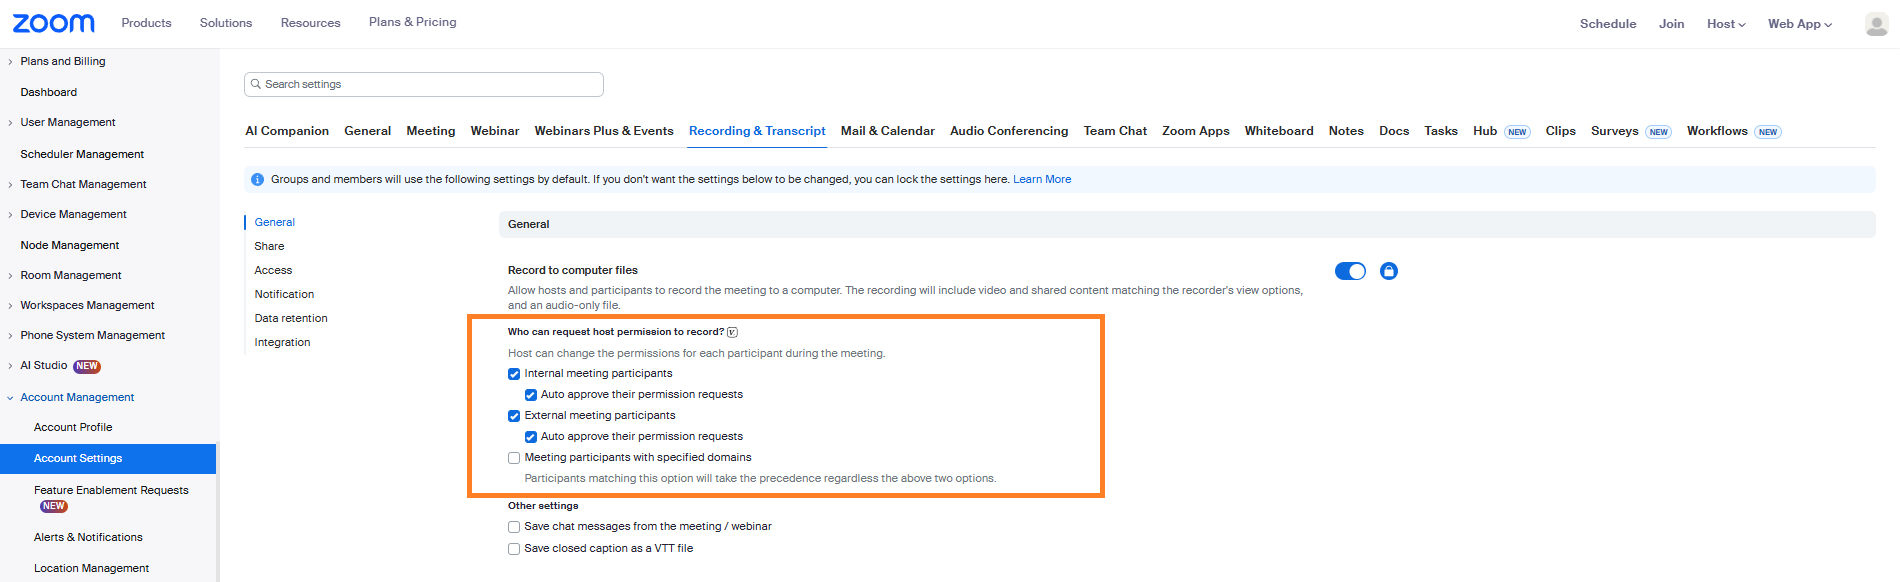The width and height of the screenshot is (1900, 582).
Task: Open the Surveys tab
Action: point(1615,131)
